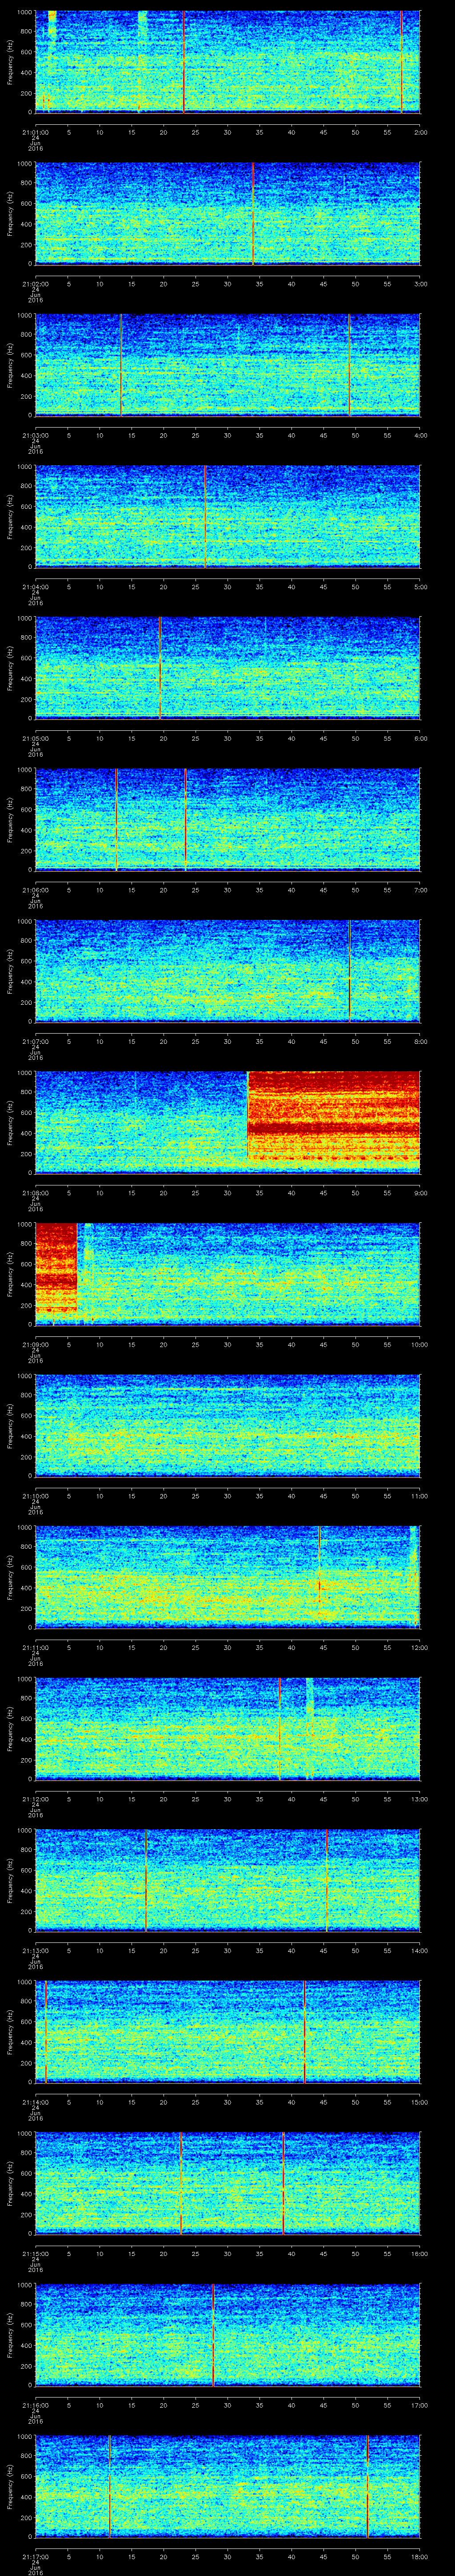
Task: Click the vertical line near 52 seconds in 21:17:00 panel
Action: pos(367,2485)
